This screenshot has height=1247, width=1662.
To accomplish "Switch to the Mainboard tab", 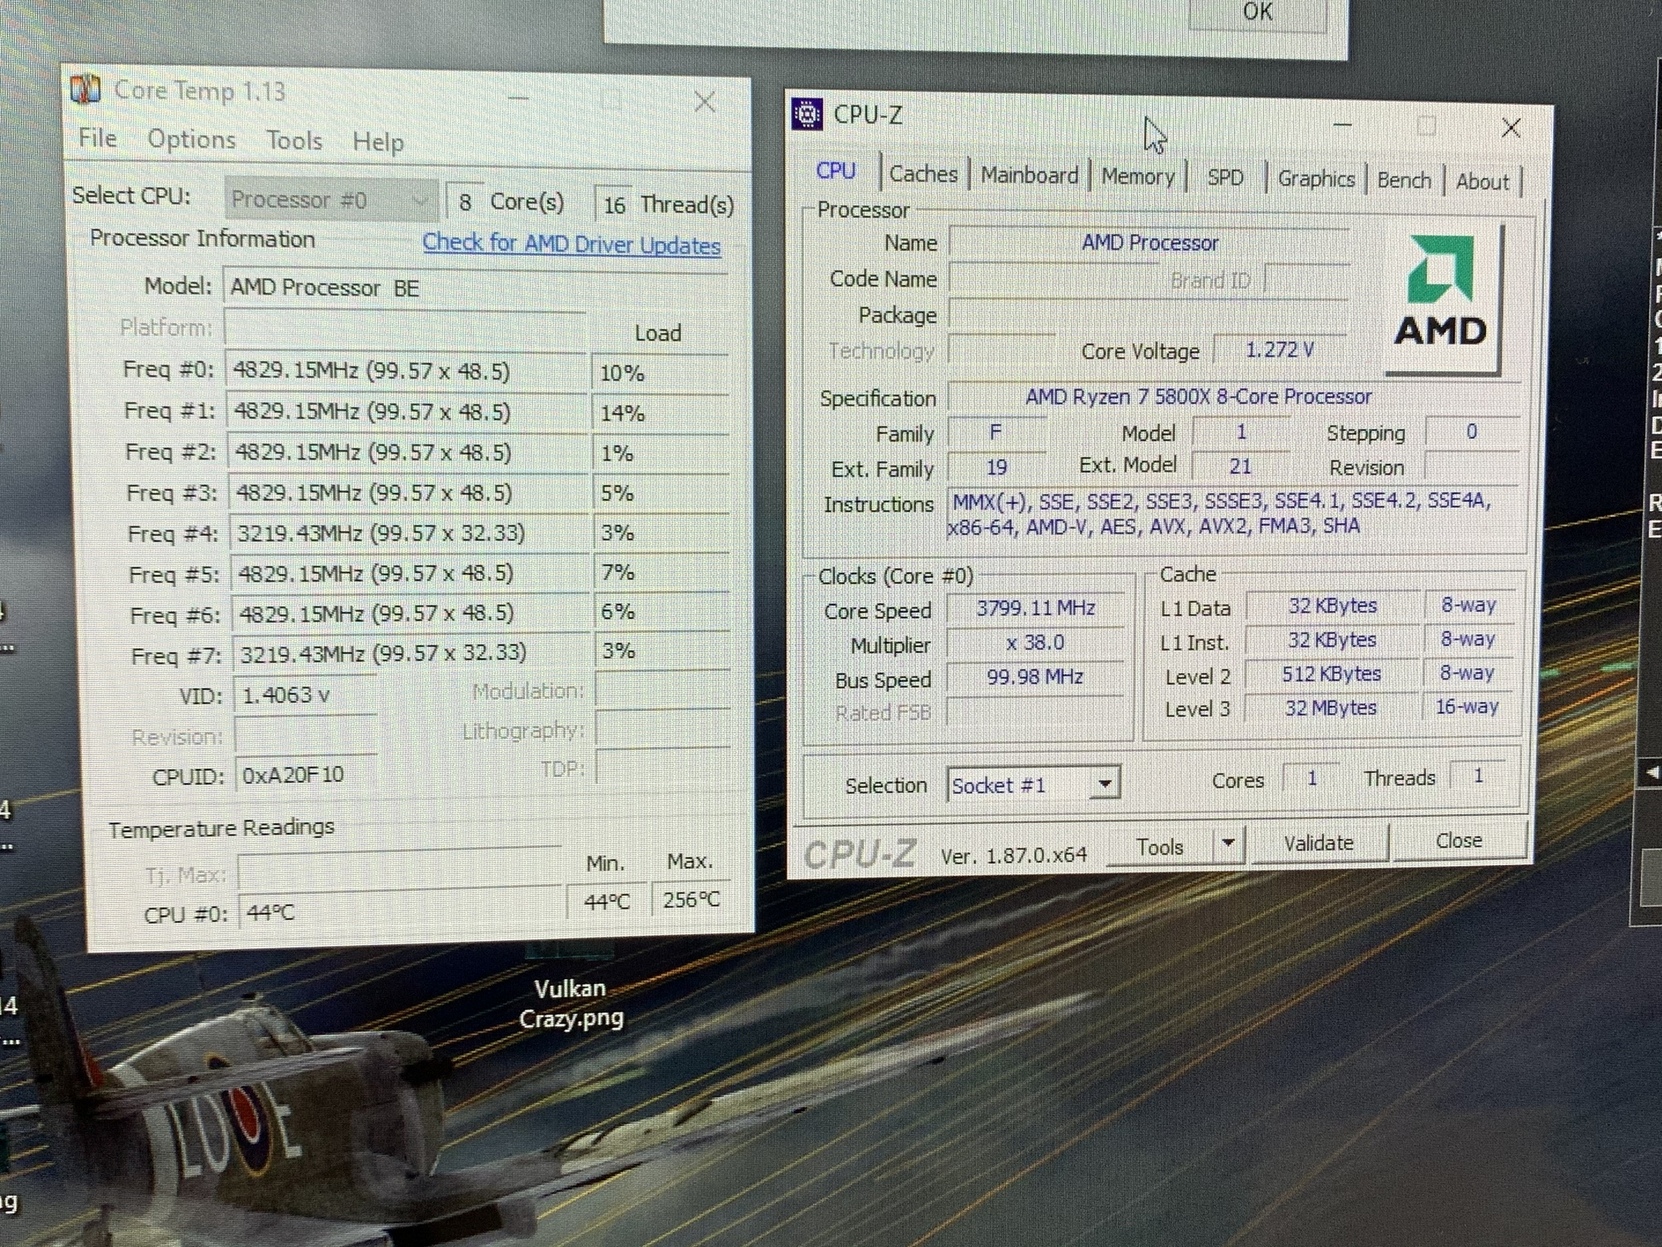I will pos(1029,175).
